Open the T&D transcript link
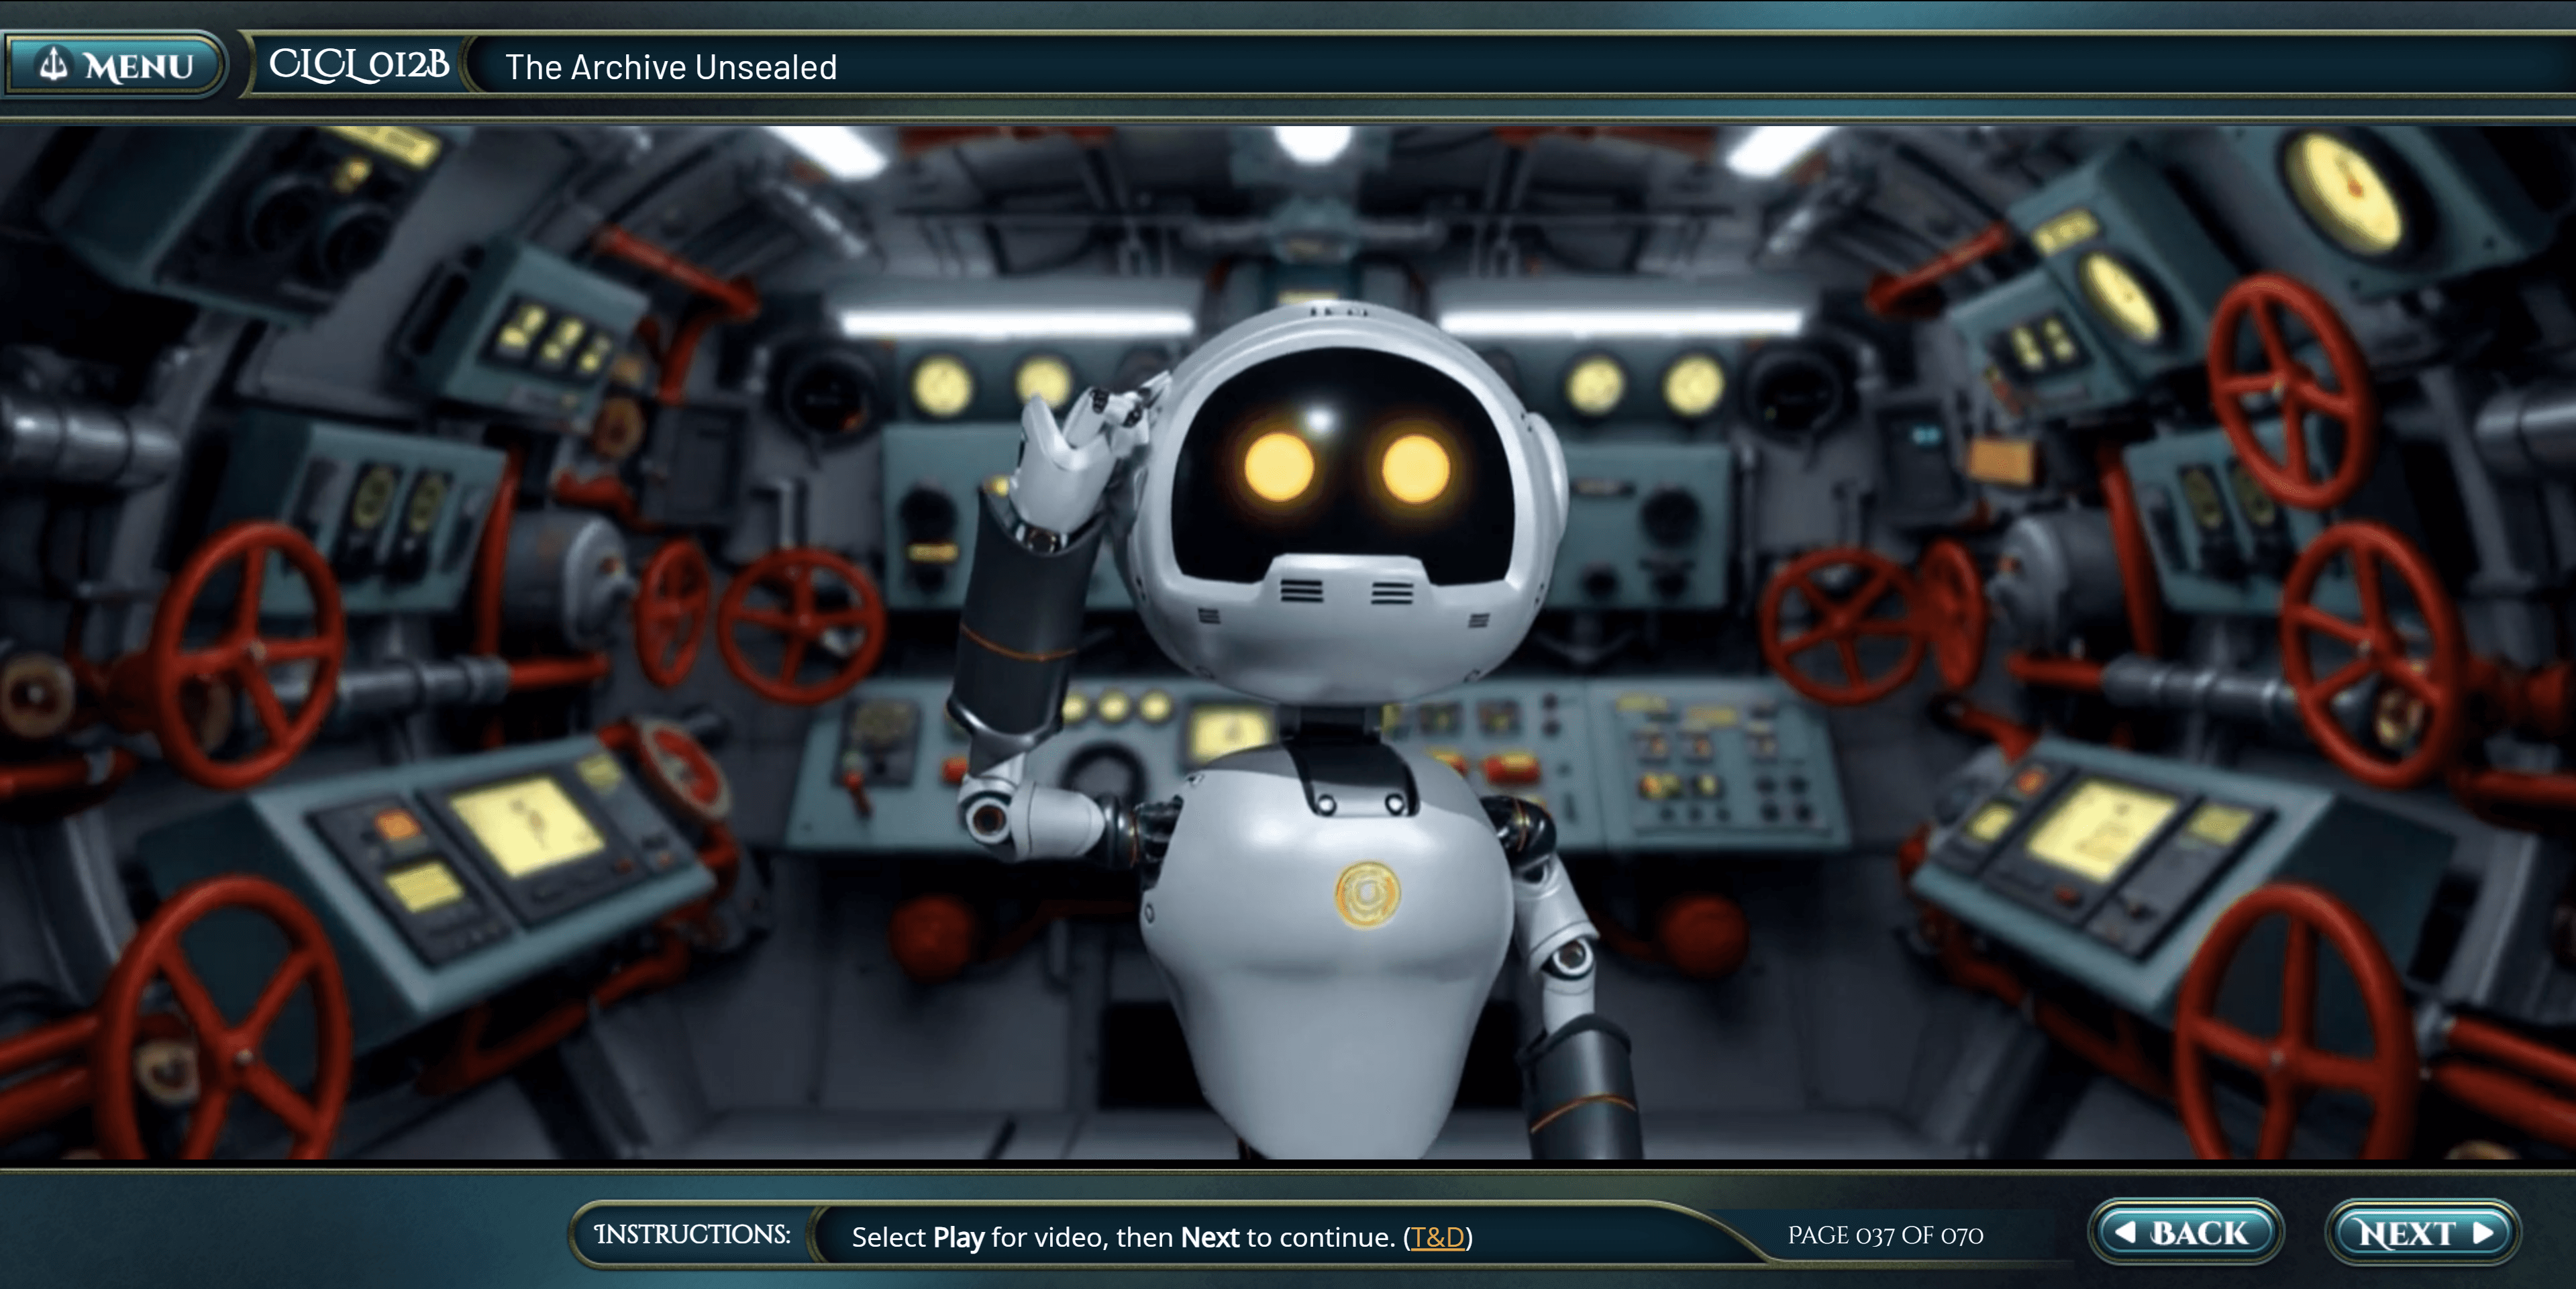 tap(1437, 1237)
